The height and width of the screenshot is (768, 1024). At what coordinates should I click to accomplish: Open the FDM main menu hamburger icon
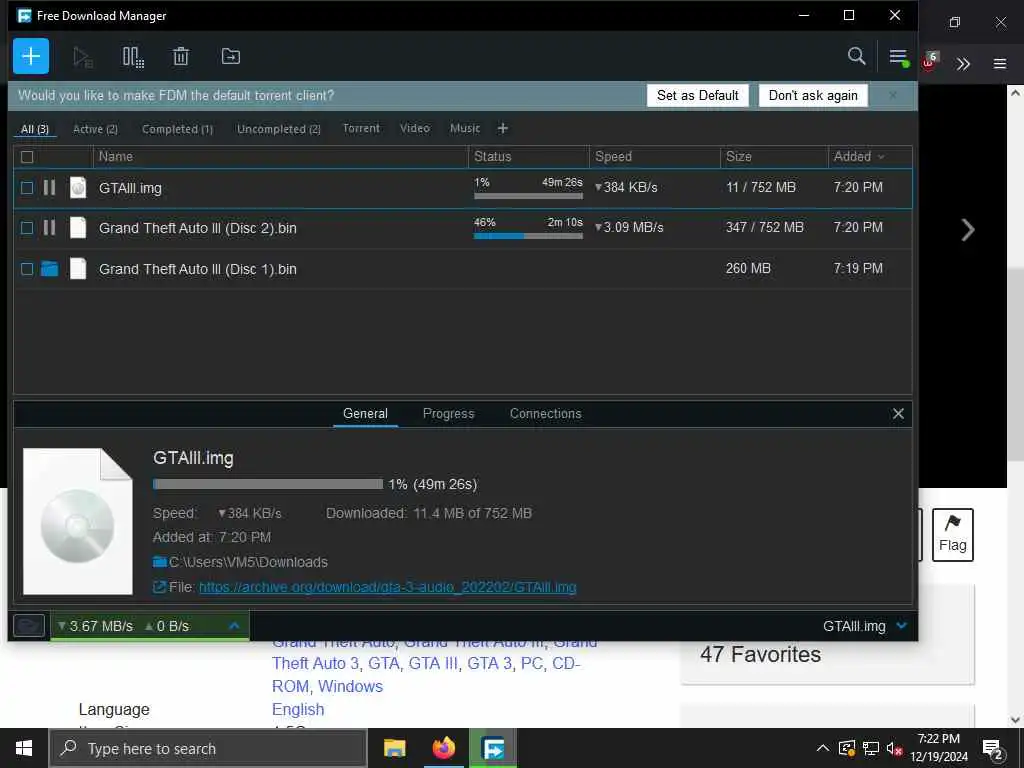click(899, 57)
